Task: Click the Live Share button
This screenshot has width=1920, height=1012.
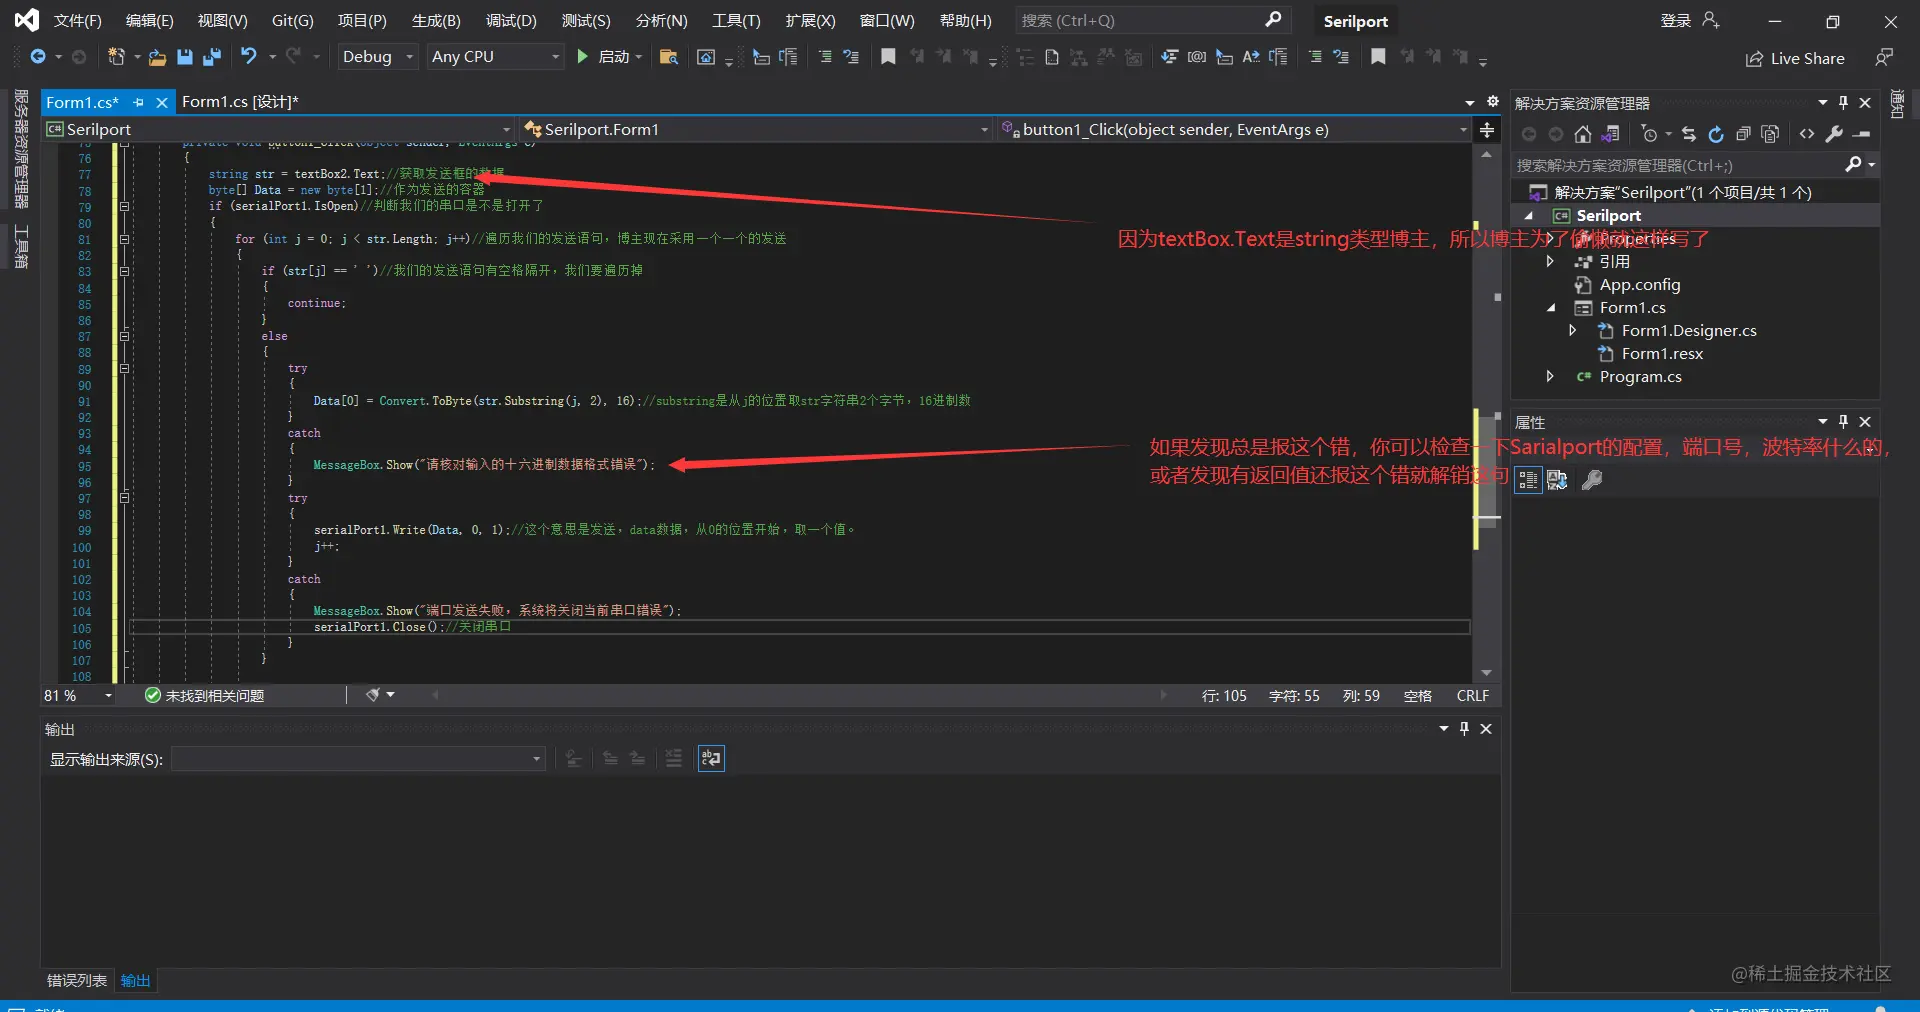Action: [1795, 59]
